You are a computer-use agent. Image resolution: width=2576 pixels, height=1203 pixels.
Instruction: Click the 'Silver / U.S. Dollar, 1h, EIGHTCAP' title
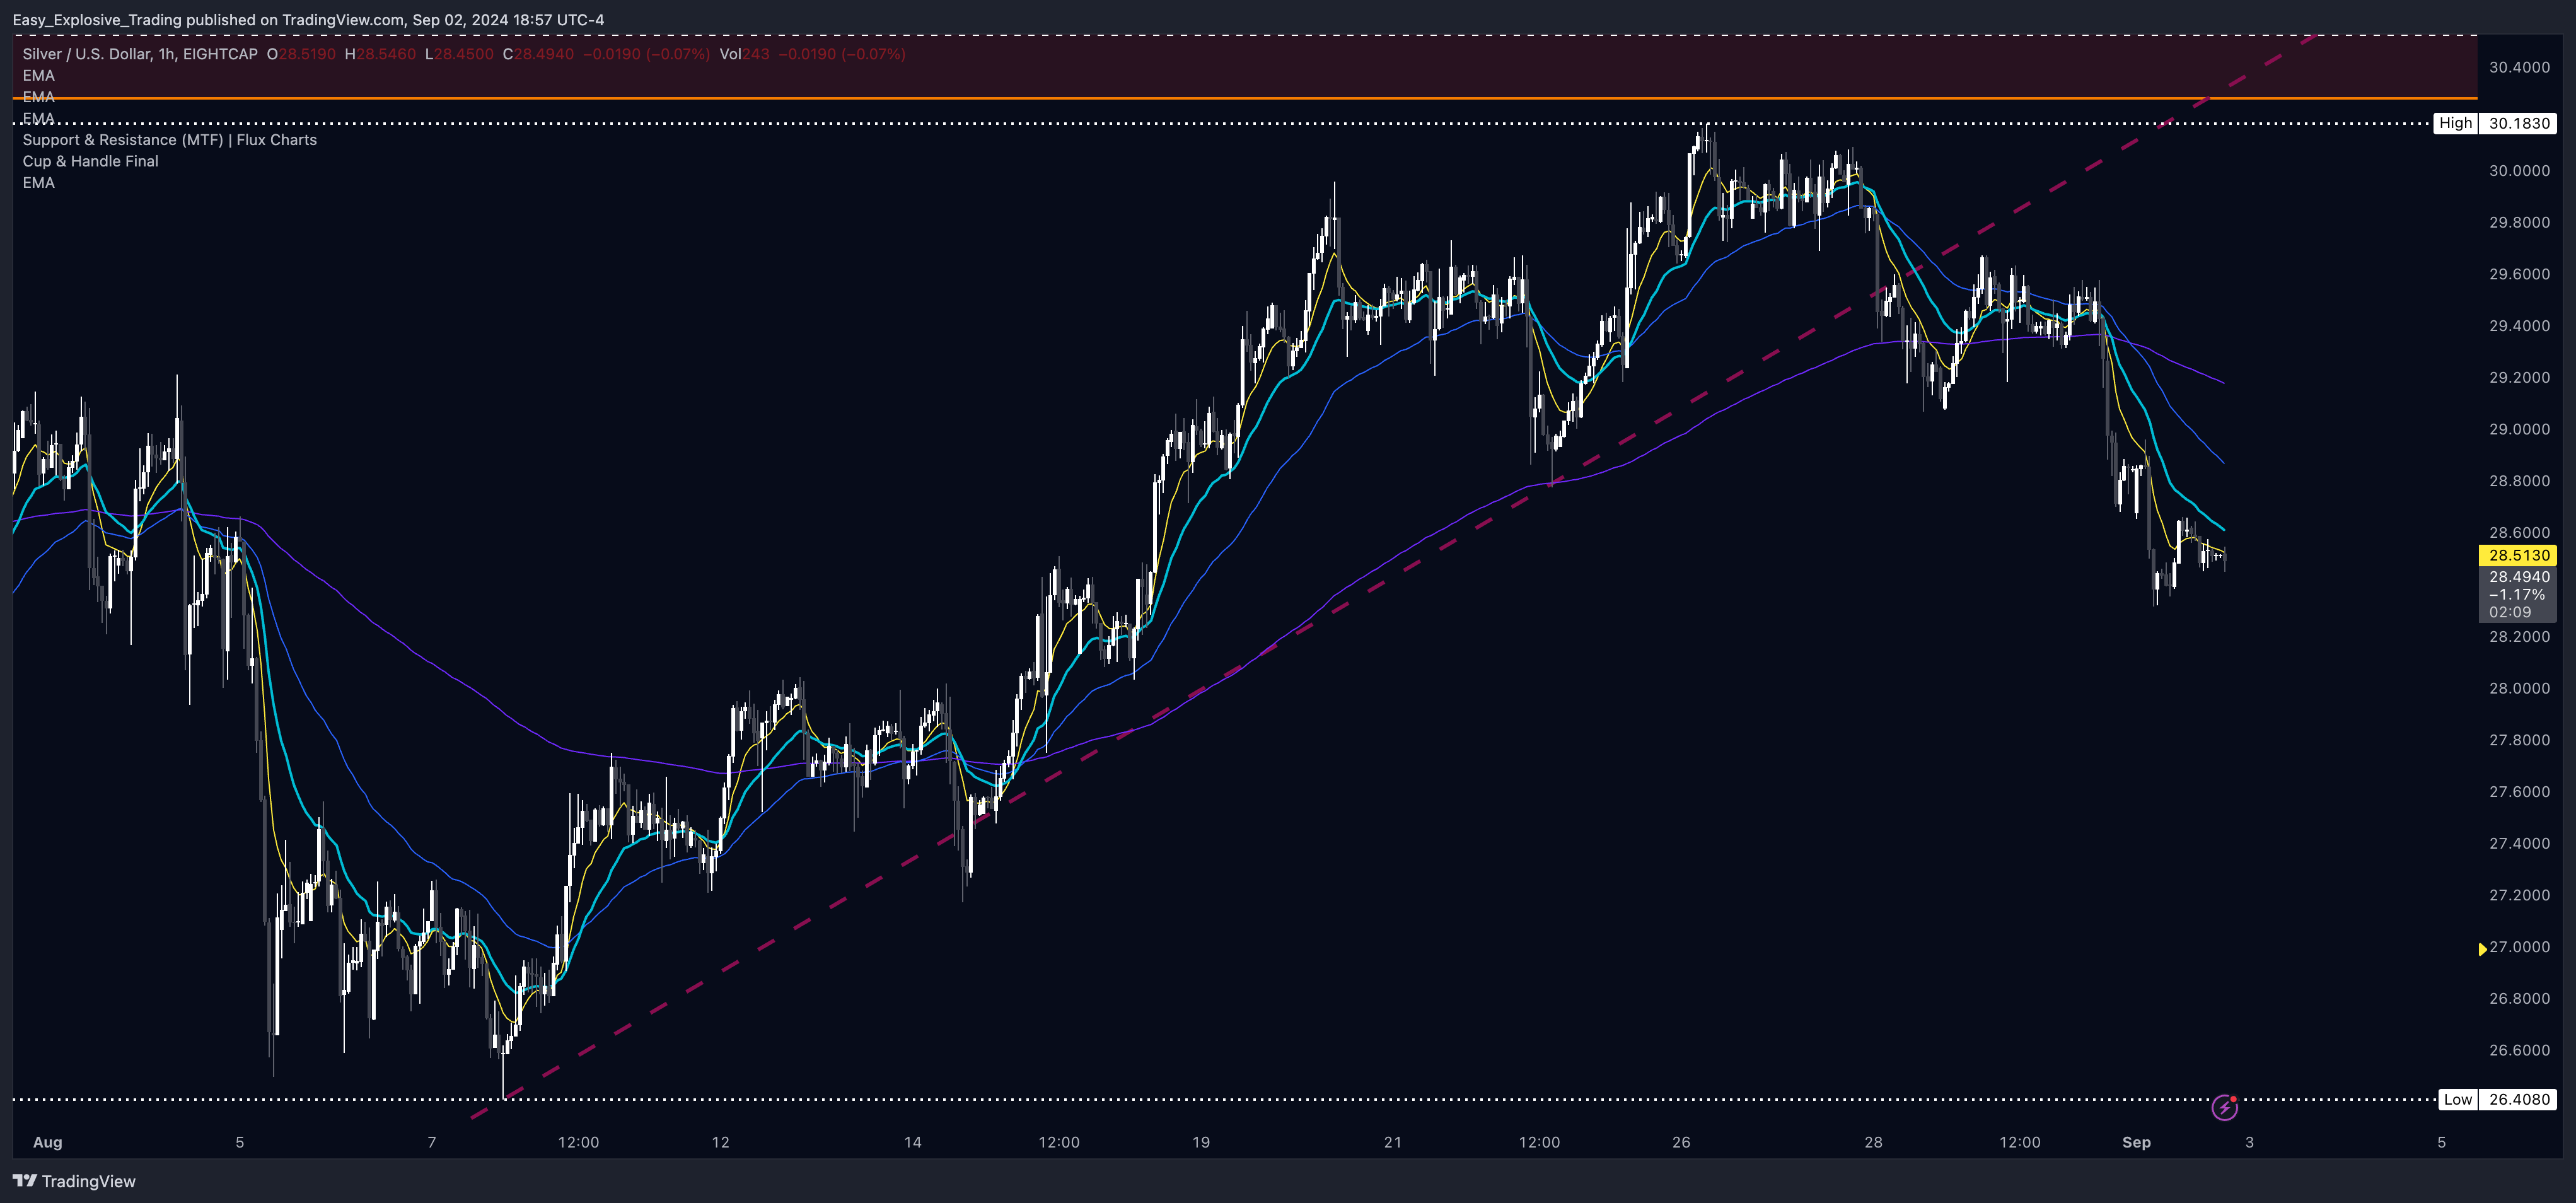[x=140, y=54]
